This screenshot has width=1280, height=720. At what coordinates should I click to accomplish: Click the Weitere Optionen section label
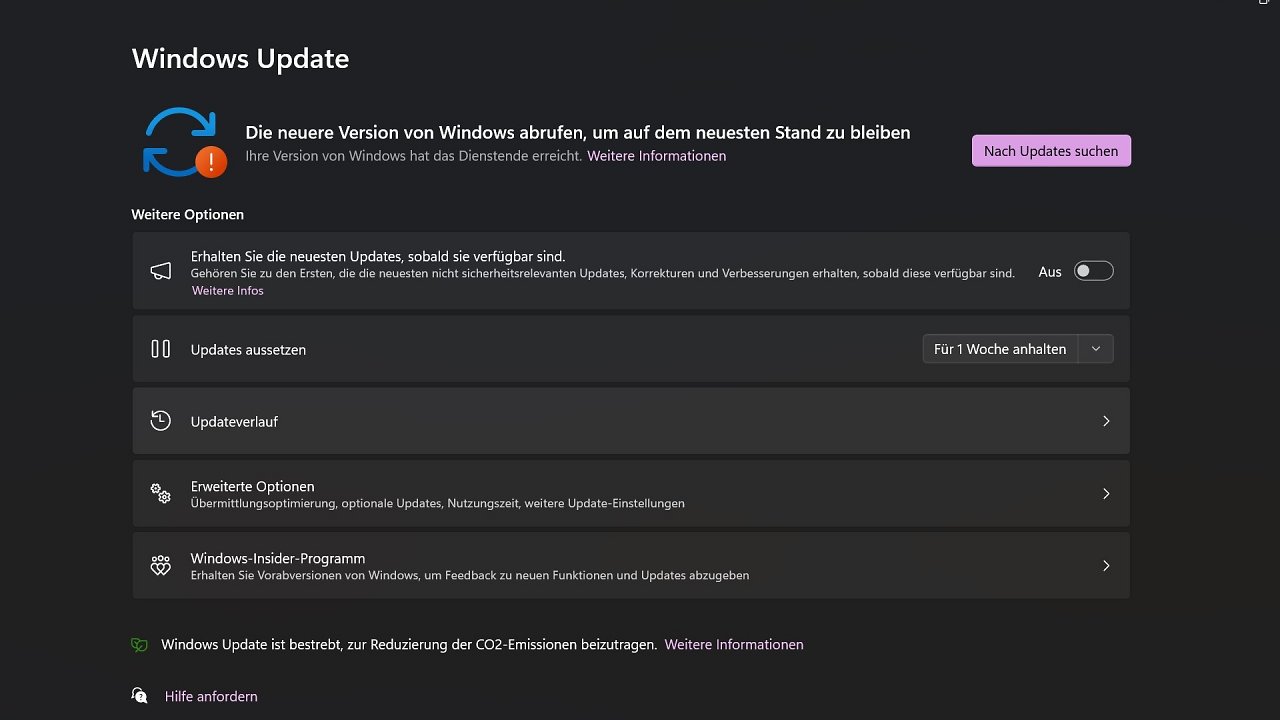(x=187, y=214)
